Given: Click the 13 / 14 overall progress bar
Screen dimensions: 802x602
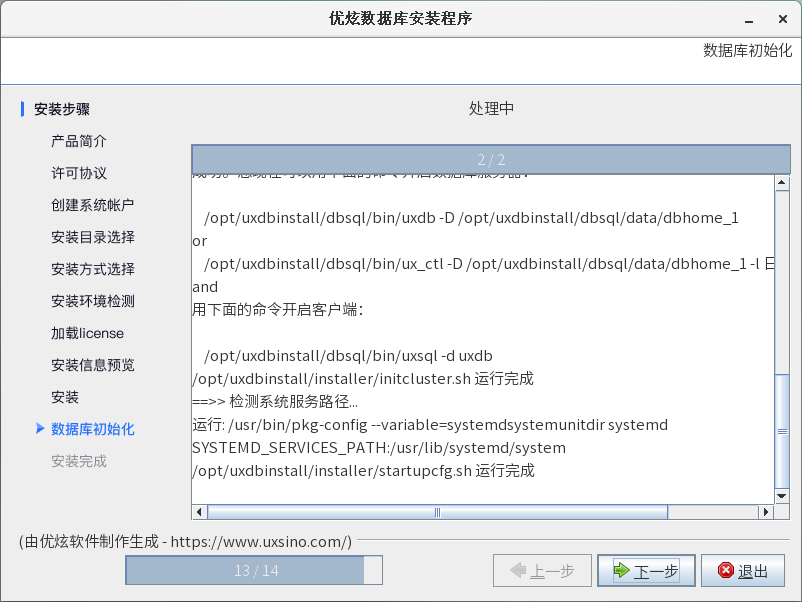Looking at the screenshot, I should click(x=254, y=570).
